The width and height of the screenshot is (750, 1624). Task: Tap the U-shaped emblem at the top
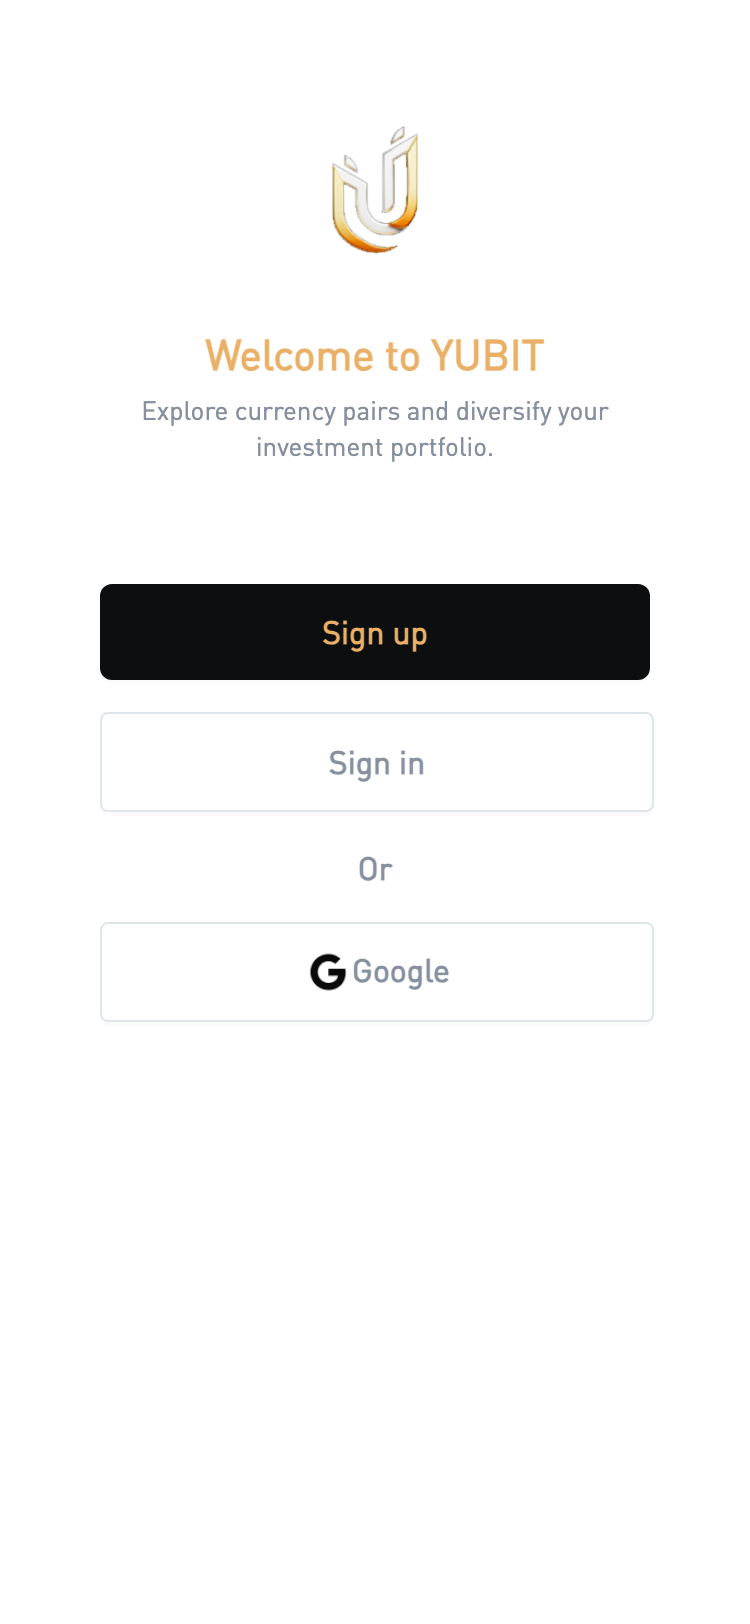click(x=375, y=189)
